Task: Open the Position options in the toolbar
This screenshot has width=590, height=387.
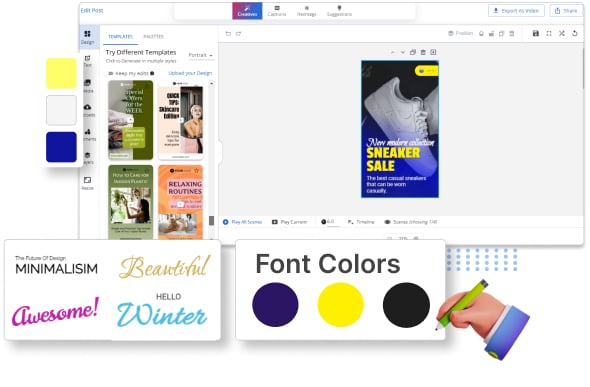Action: click(461, 33)
